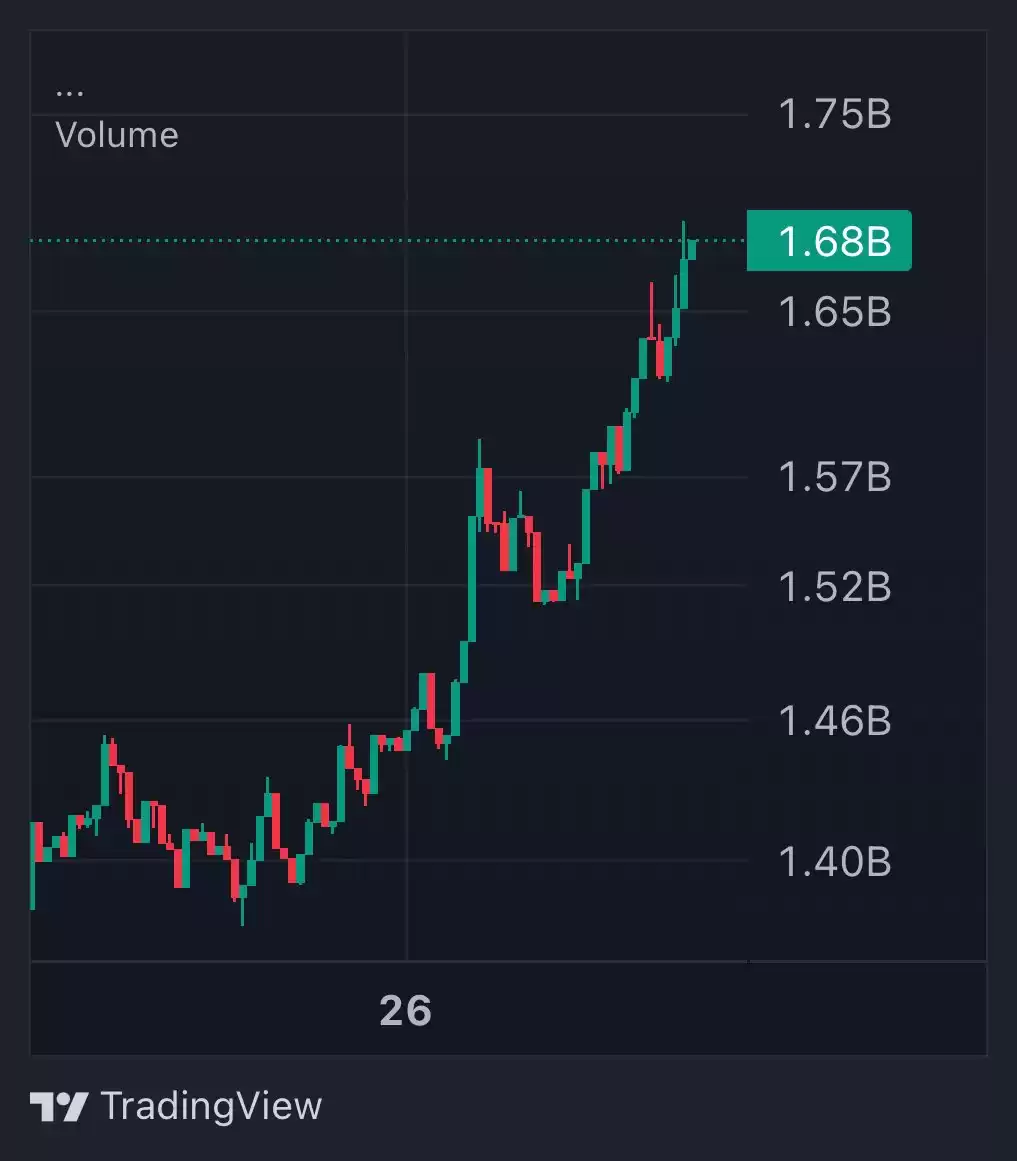Click the 1.65B price axis label
This screenshot has width=1017, height=1161.
835,312
